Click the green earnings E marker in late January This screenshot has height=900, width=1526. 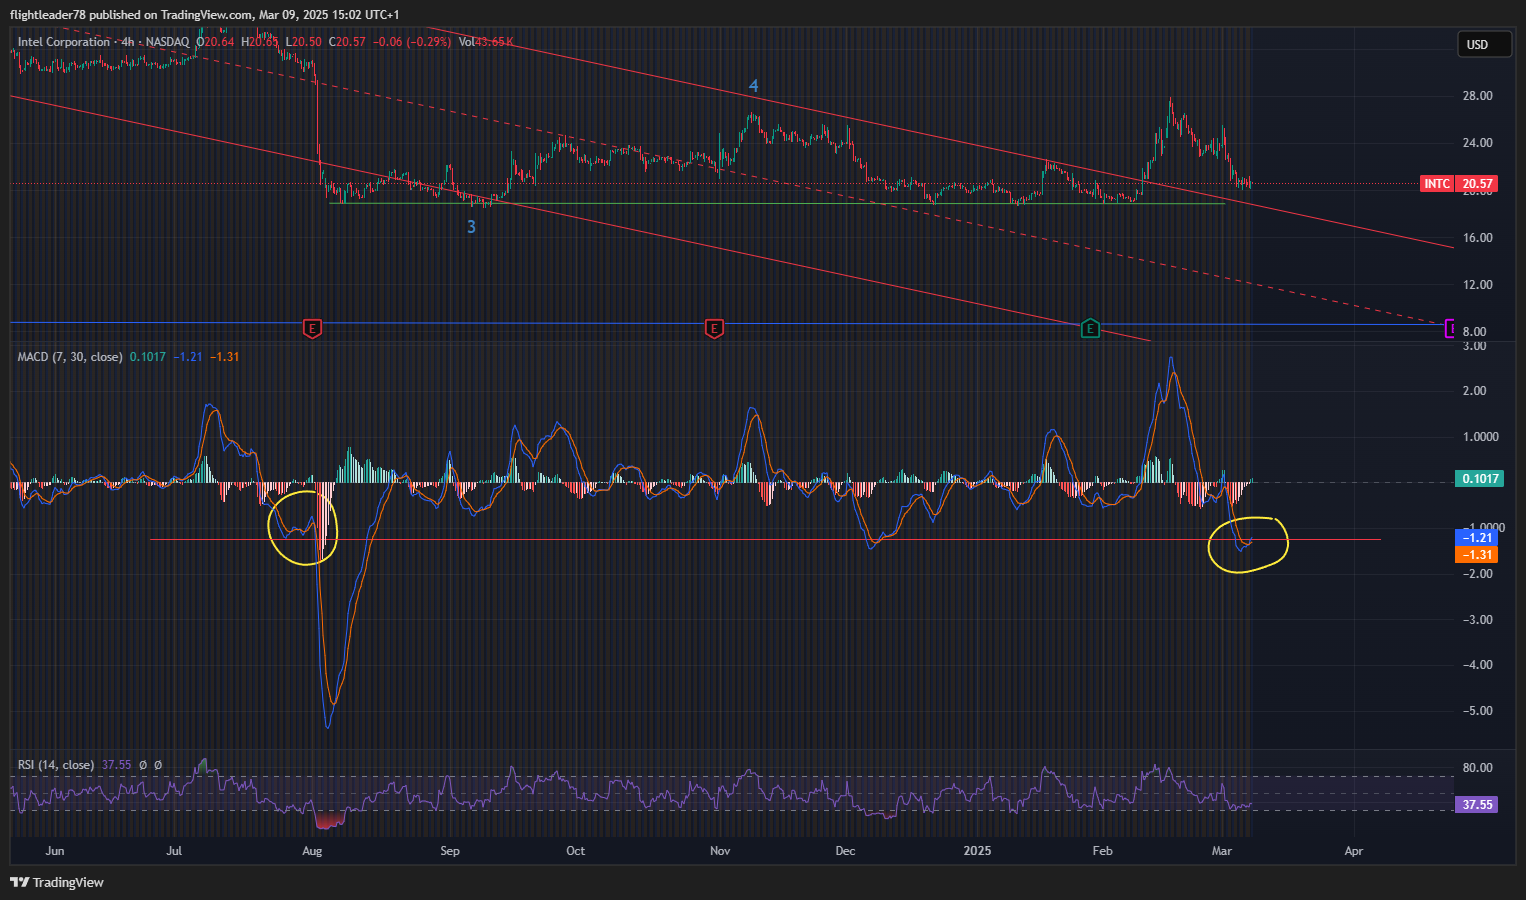tap(1090, 328)
